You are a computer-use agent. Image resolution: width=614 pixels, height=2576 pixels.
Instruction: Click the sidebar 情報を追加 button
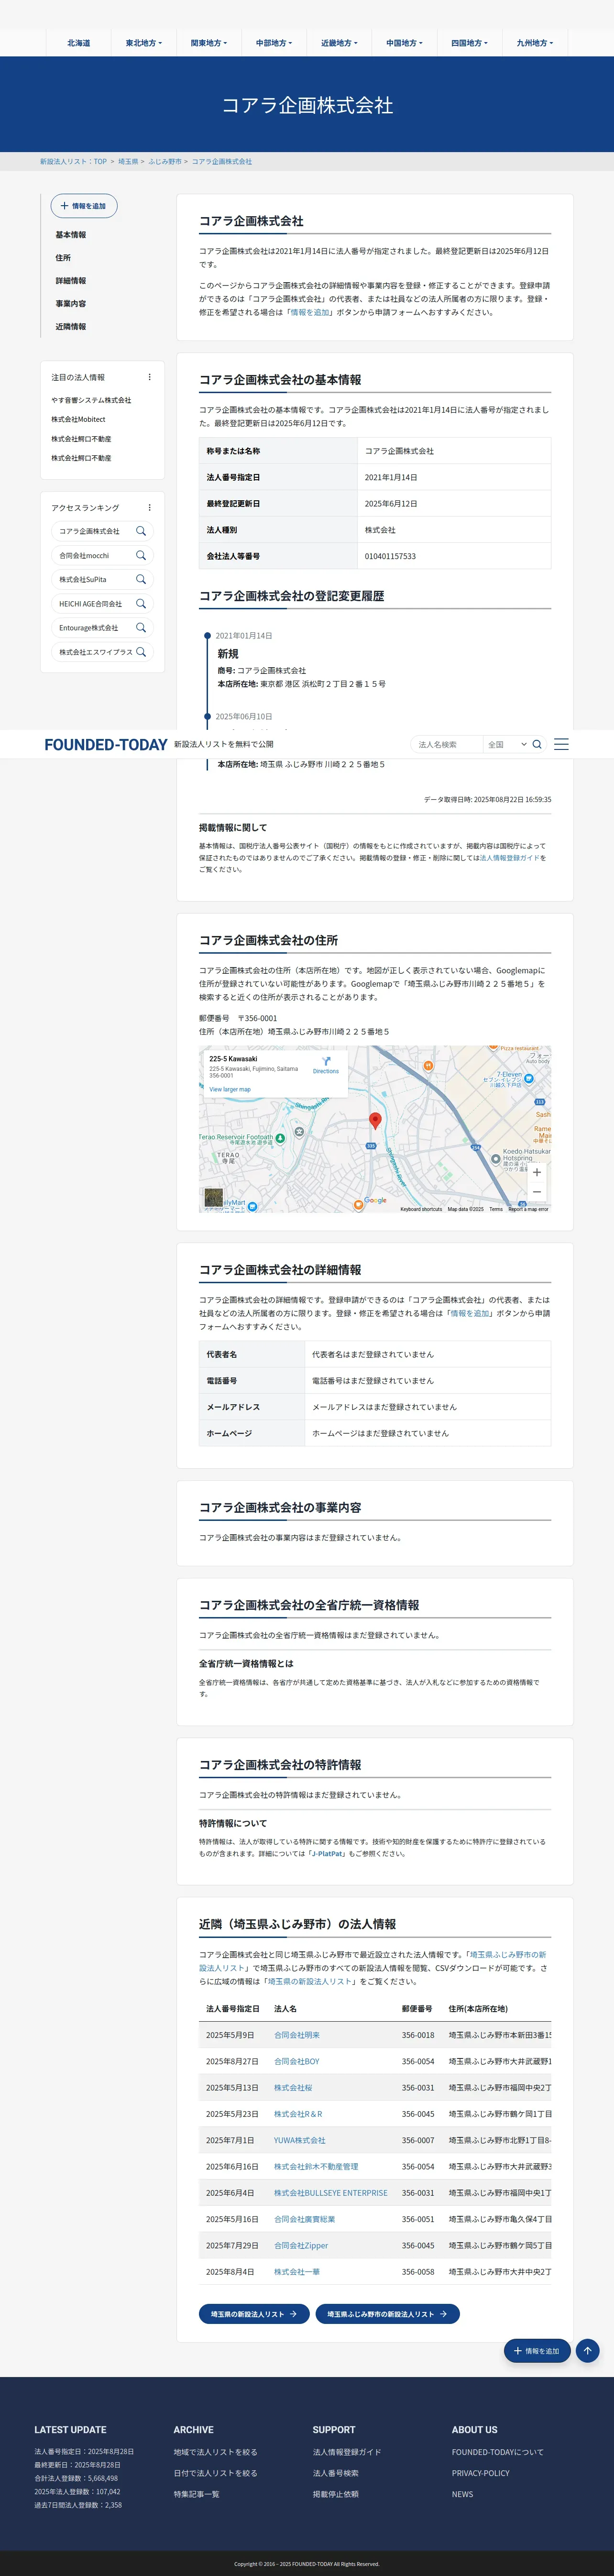[x=84, y=206]
